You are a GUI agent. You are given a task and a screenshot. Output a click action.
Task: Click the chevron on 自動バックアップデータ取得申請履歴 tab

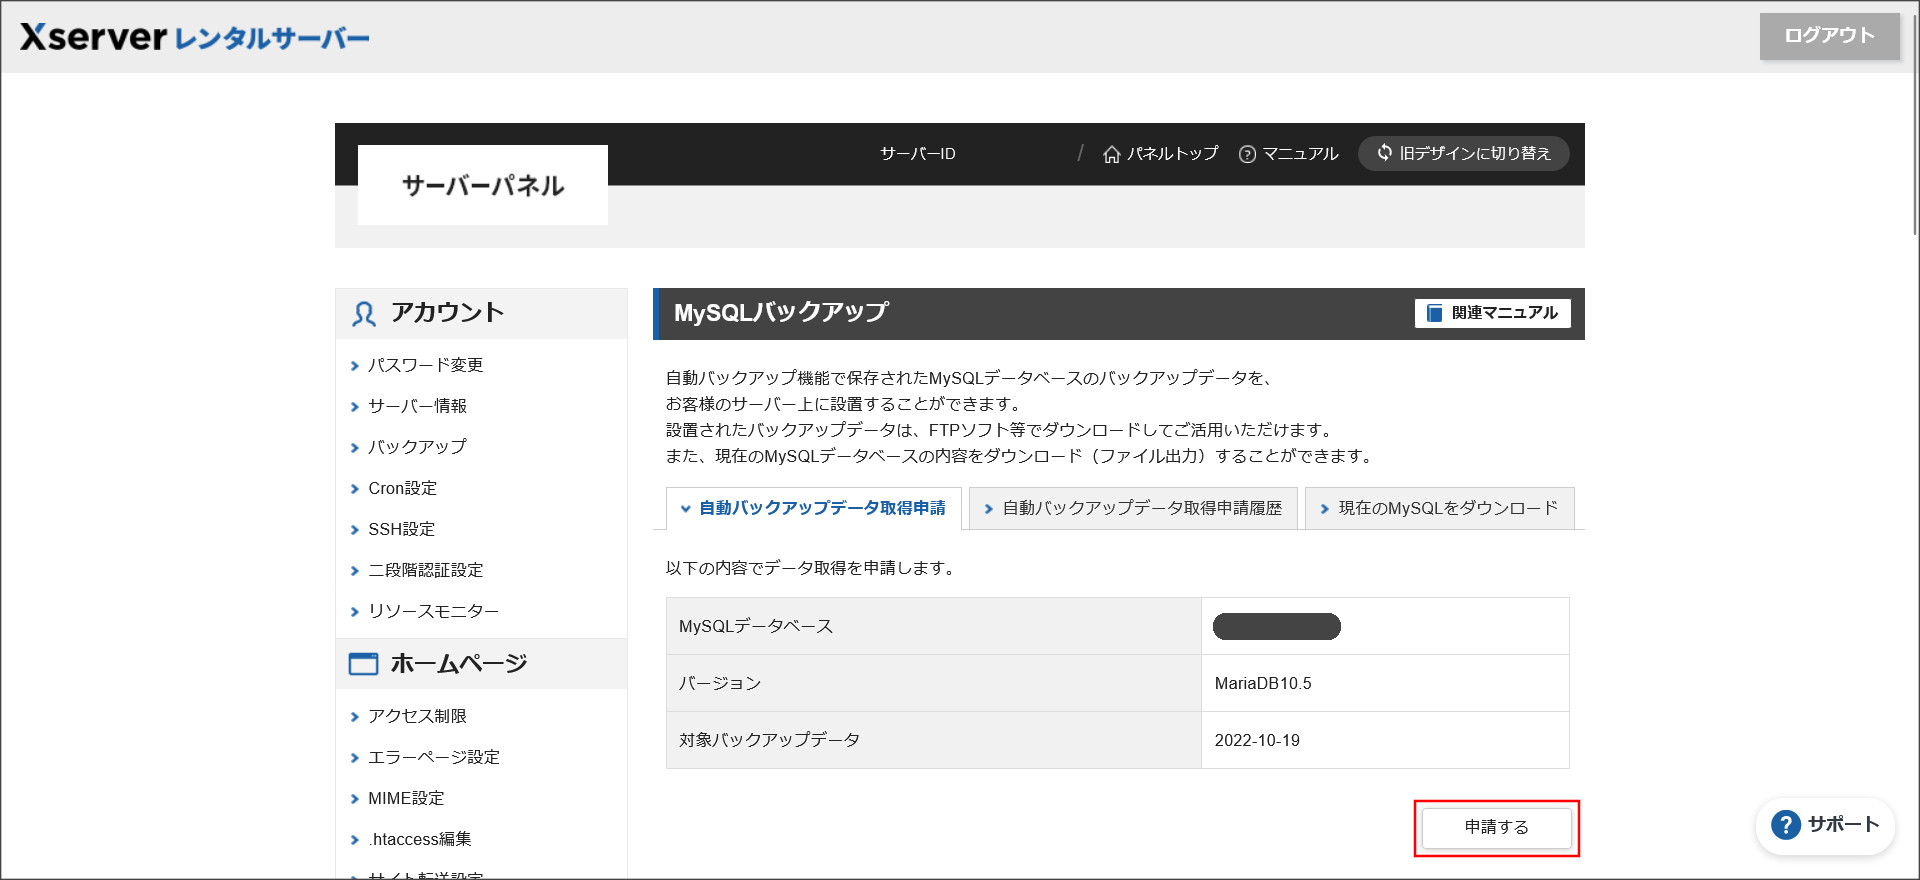[x=988, y=509]
